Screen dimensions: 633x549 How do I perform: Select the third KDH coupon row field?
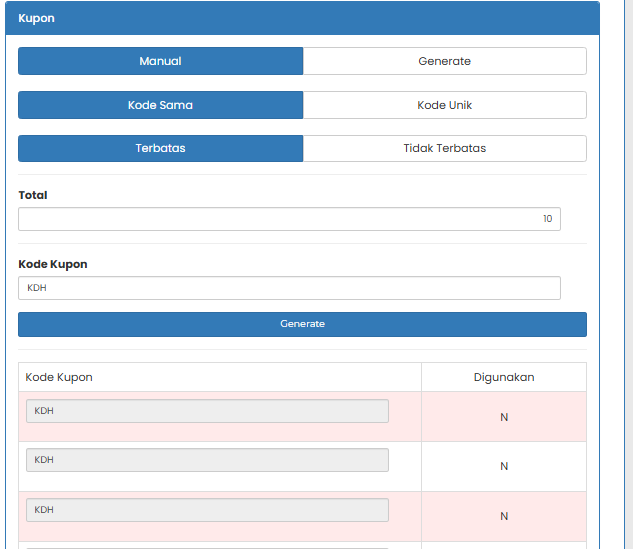pos(207,510)
